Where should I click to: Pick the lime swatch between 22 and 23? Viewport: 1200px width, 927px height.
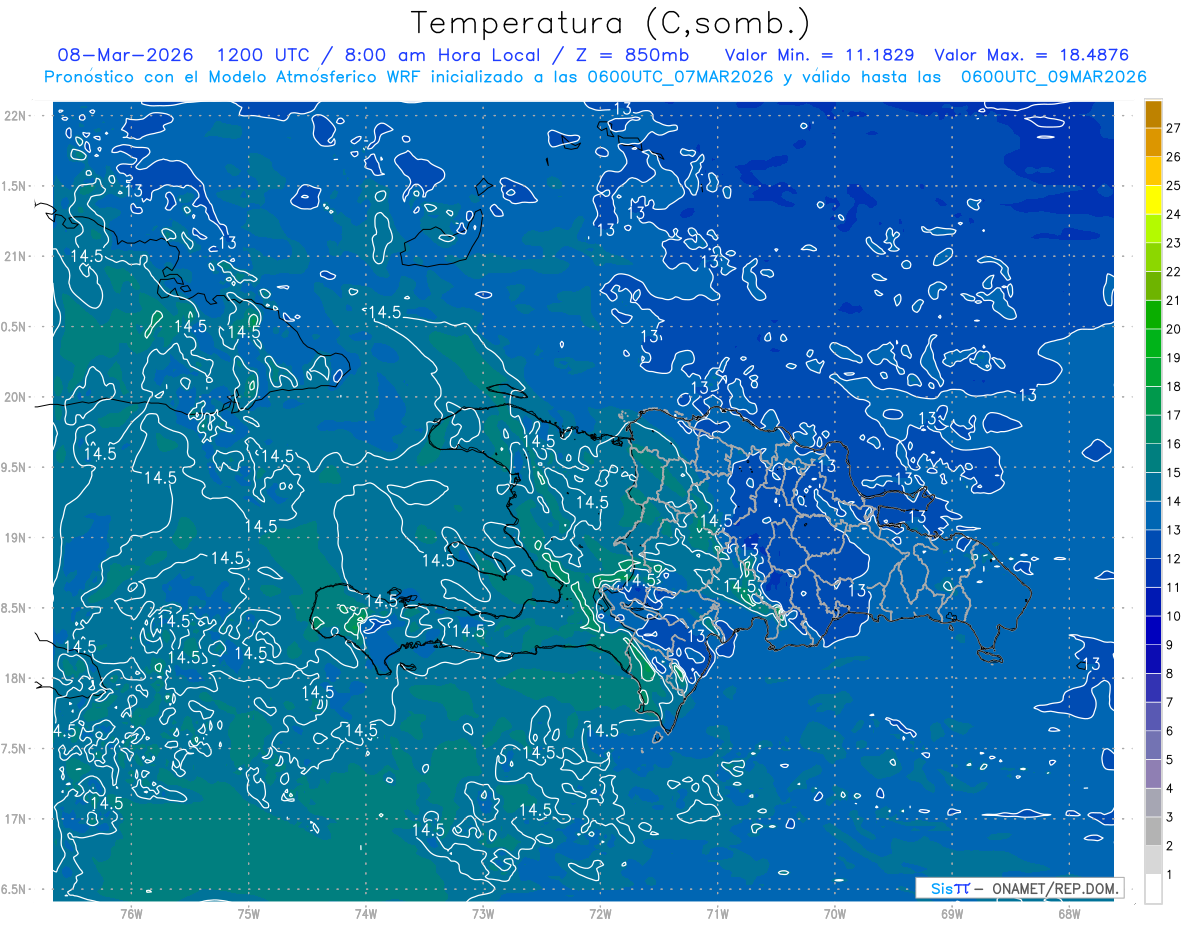[x=1153, y=258]
